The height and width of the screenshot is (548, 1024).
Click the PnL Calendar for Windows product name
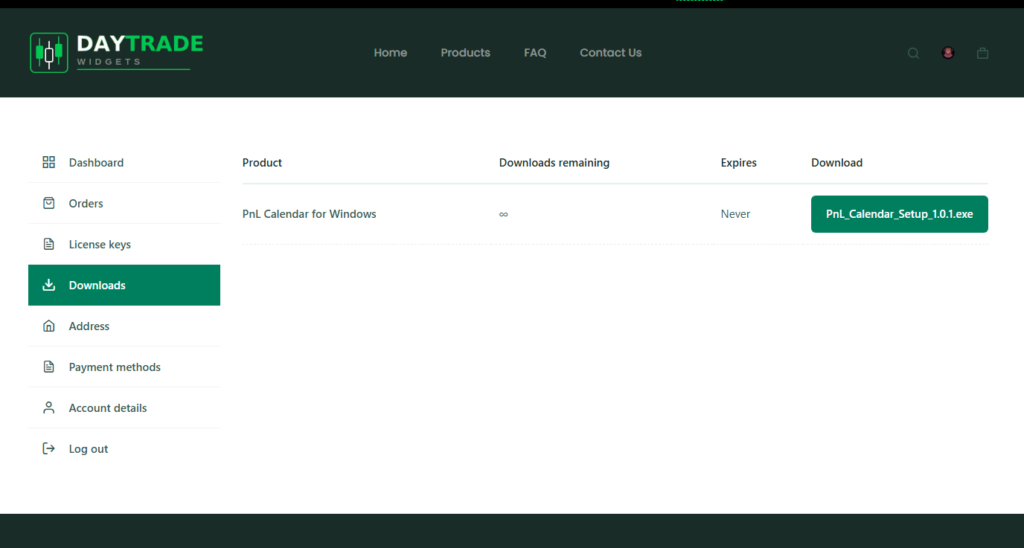[x=309, y=214]
